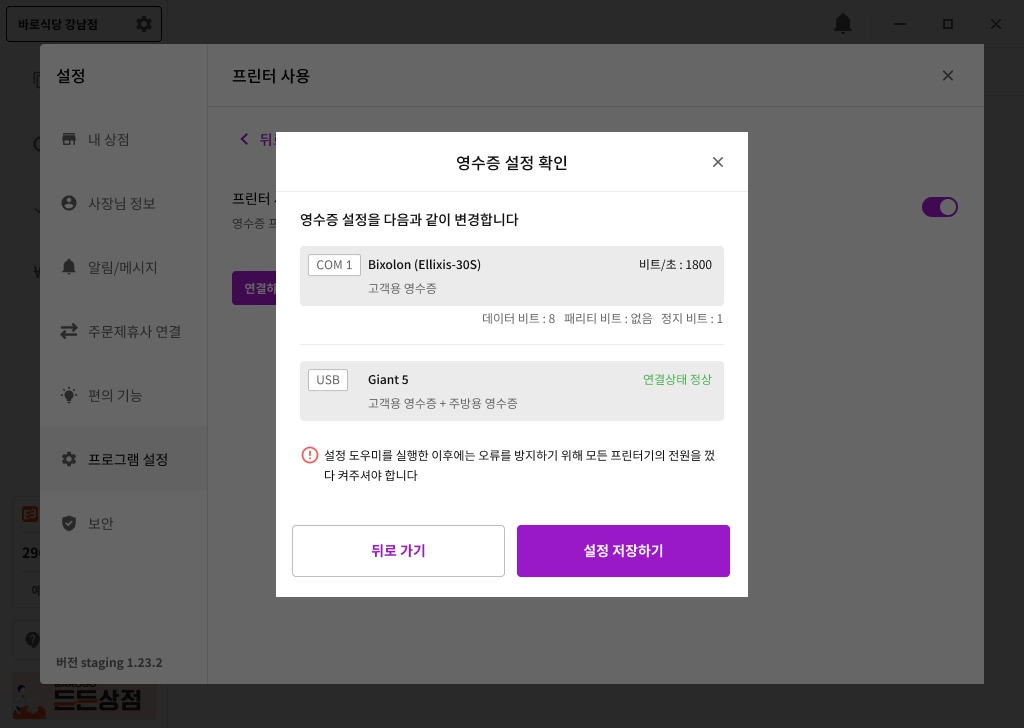The height and width of the screenshot is (728, 1024).
Task: Click the back chevron under 프린터 사용
Action: (244, 139)
